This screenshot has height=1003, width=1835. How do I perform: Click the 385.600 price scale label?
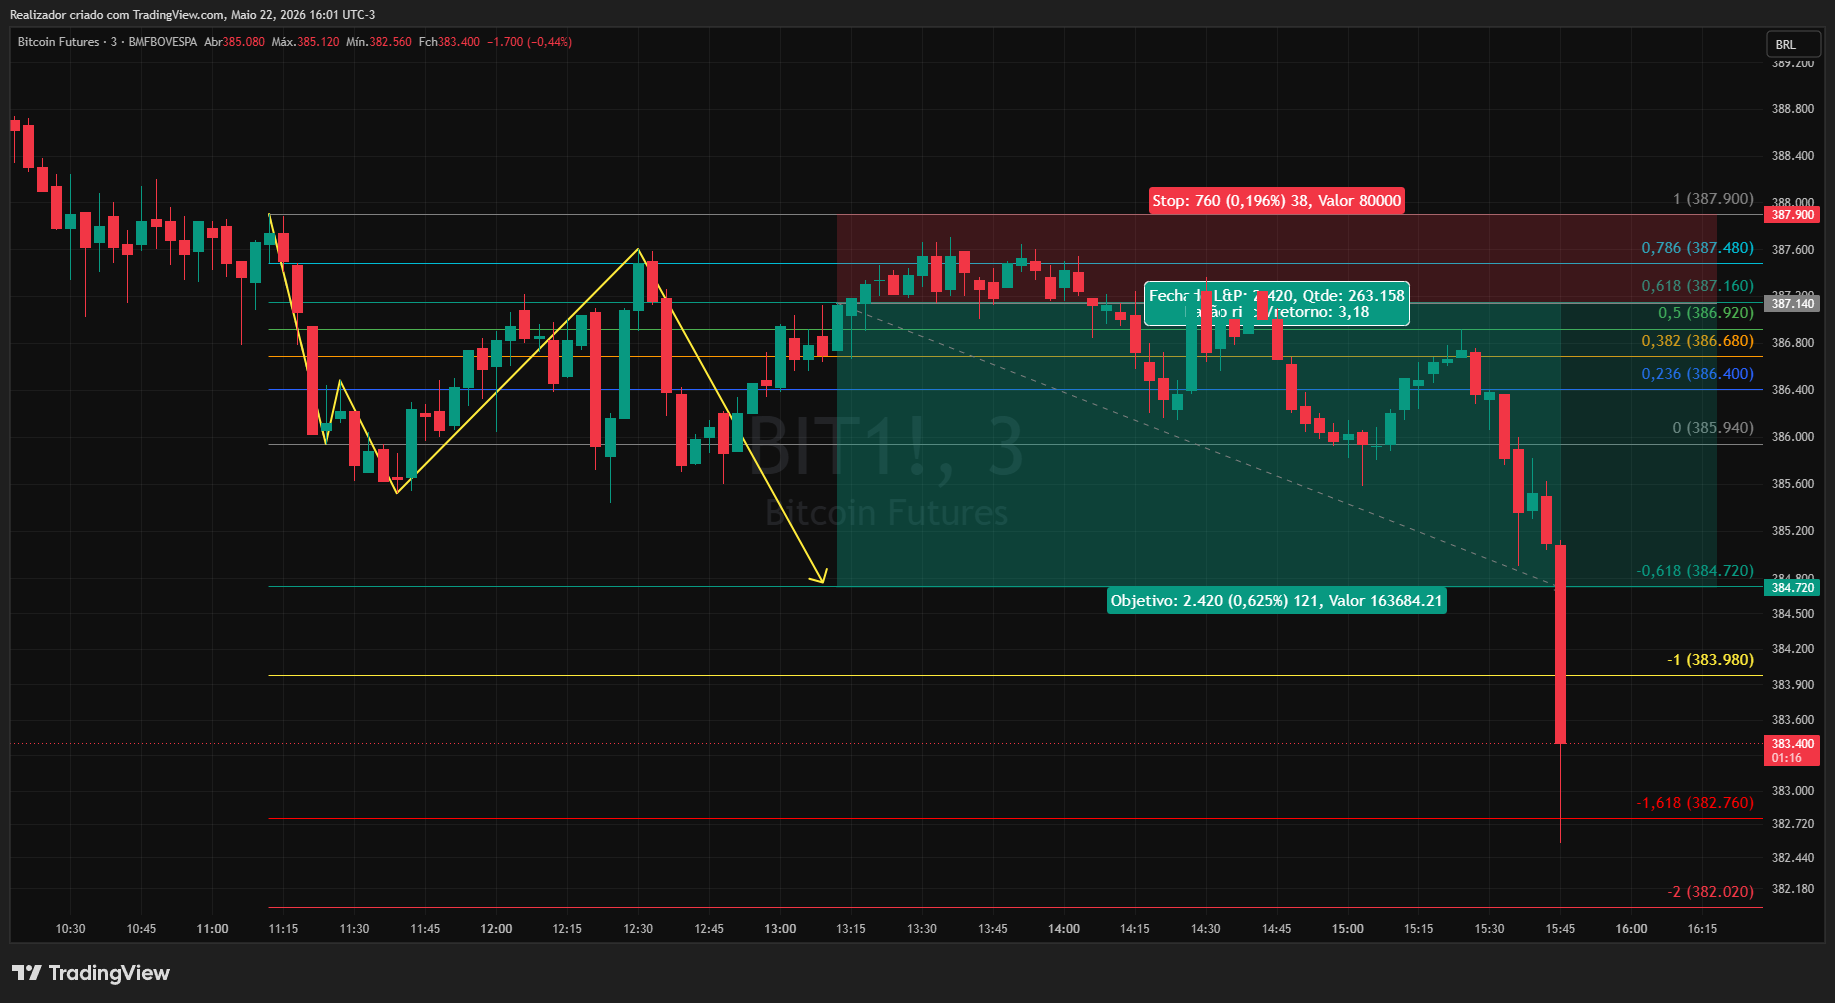point(1792,484)
